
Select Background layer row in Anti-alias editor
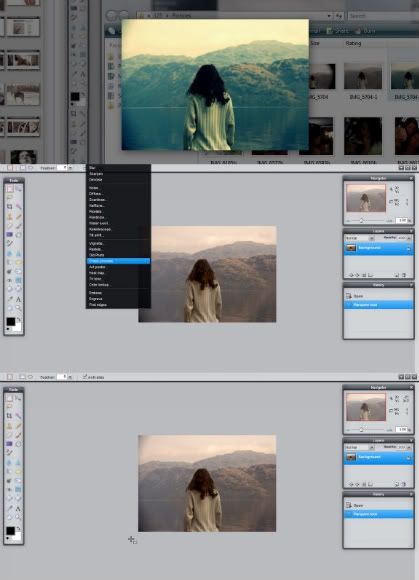[378, 458]
